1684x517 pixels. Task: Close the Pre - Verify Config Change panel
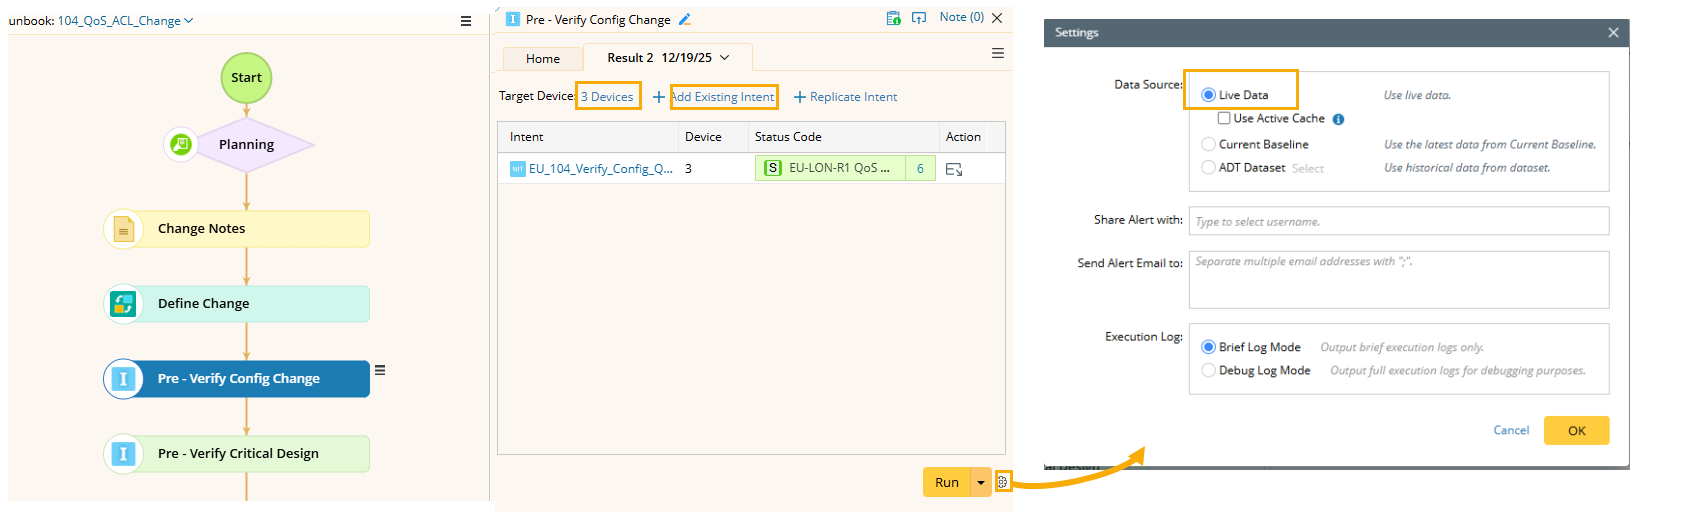[997, 18]
